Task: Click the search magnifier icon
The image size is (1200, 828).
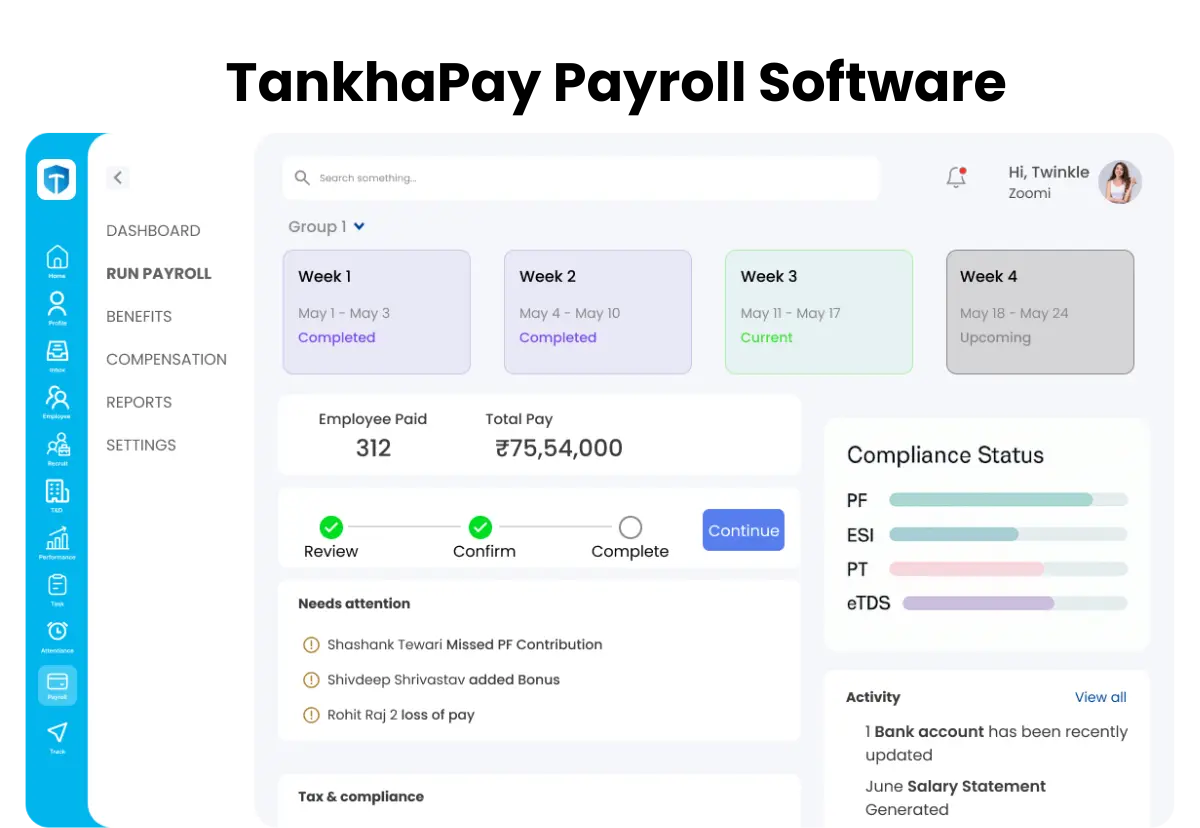Action: [x=302, y=178]
